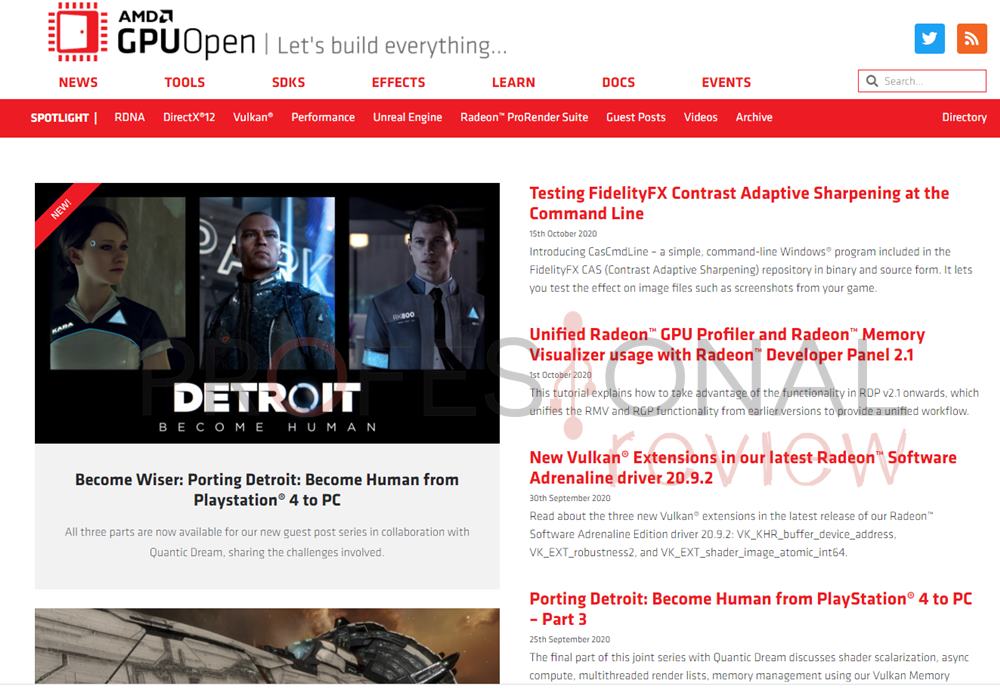Screen dimensions: 1000x689
Task: Read 'Porting Detroit: Become Human – Part 3' article
Action: [x=751, y=609]
